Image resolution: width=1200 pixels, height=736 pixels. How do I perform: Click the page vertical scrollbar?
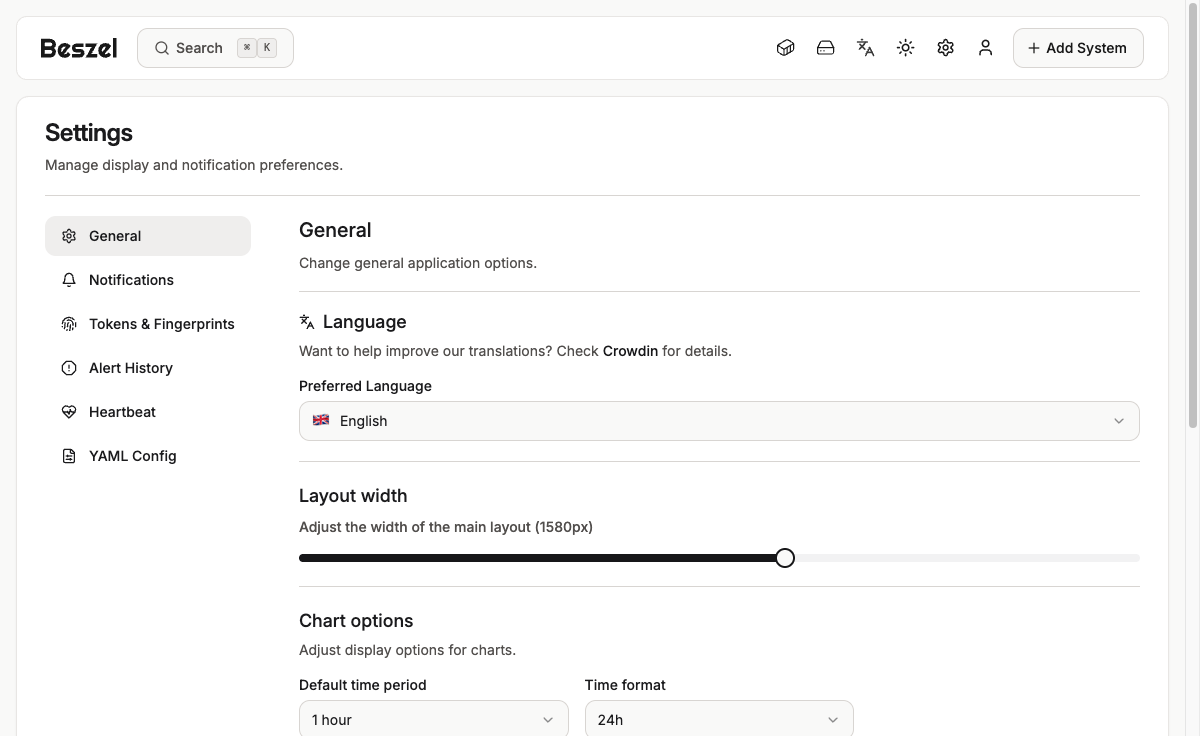(x=1193, y=215)
